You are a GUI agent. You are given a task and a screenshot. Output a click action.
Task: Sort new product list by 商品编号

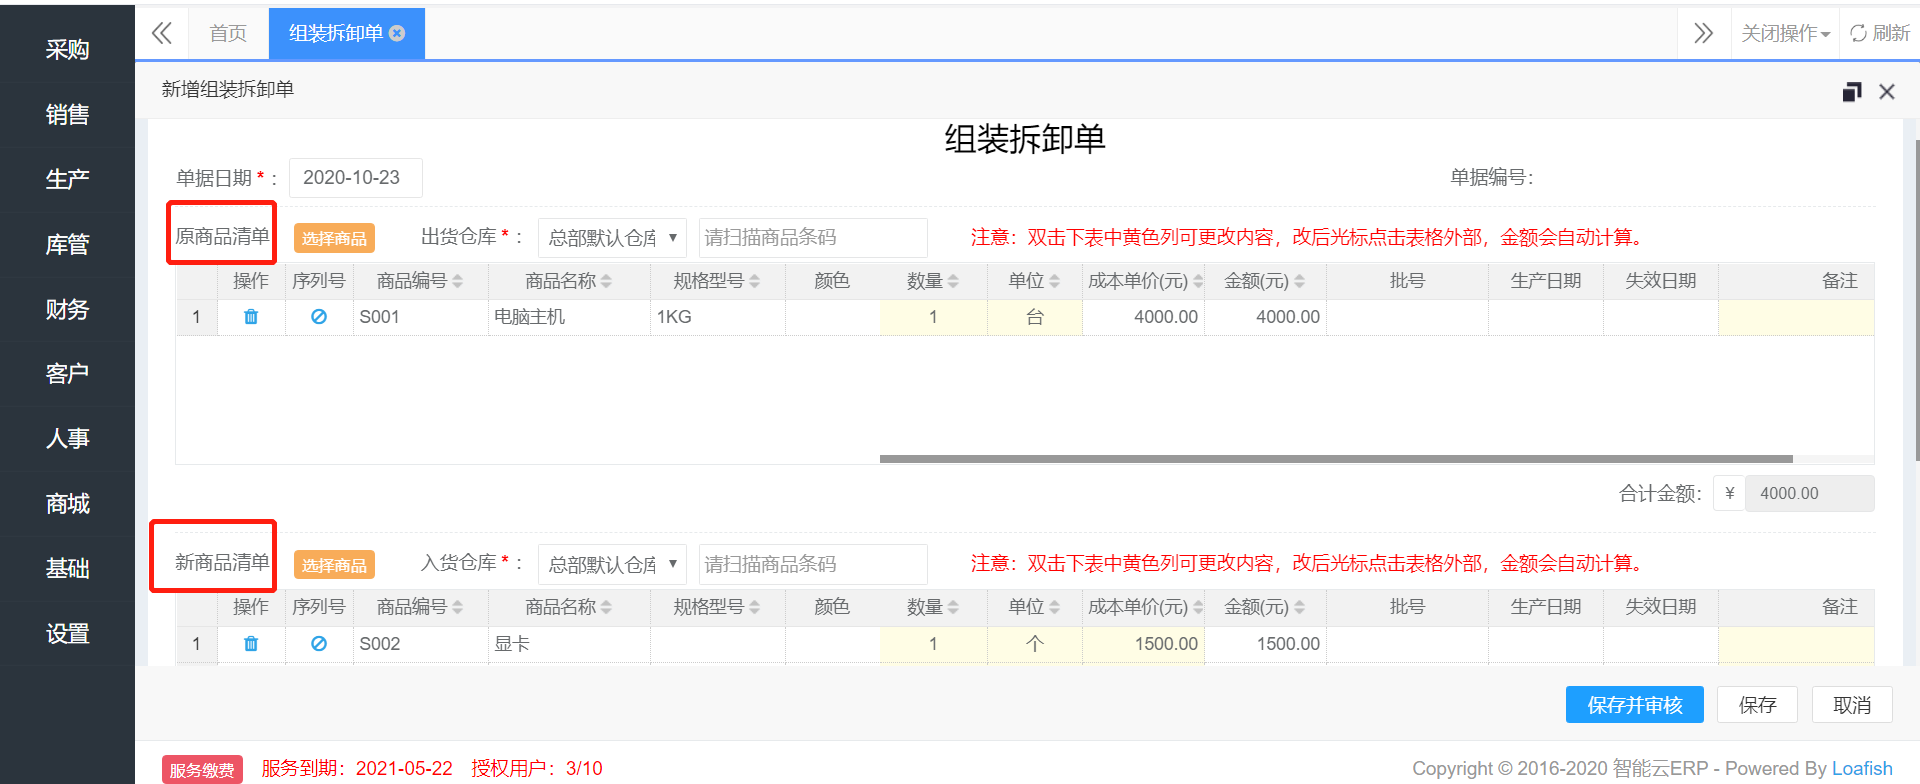[x=458, y=607]
